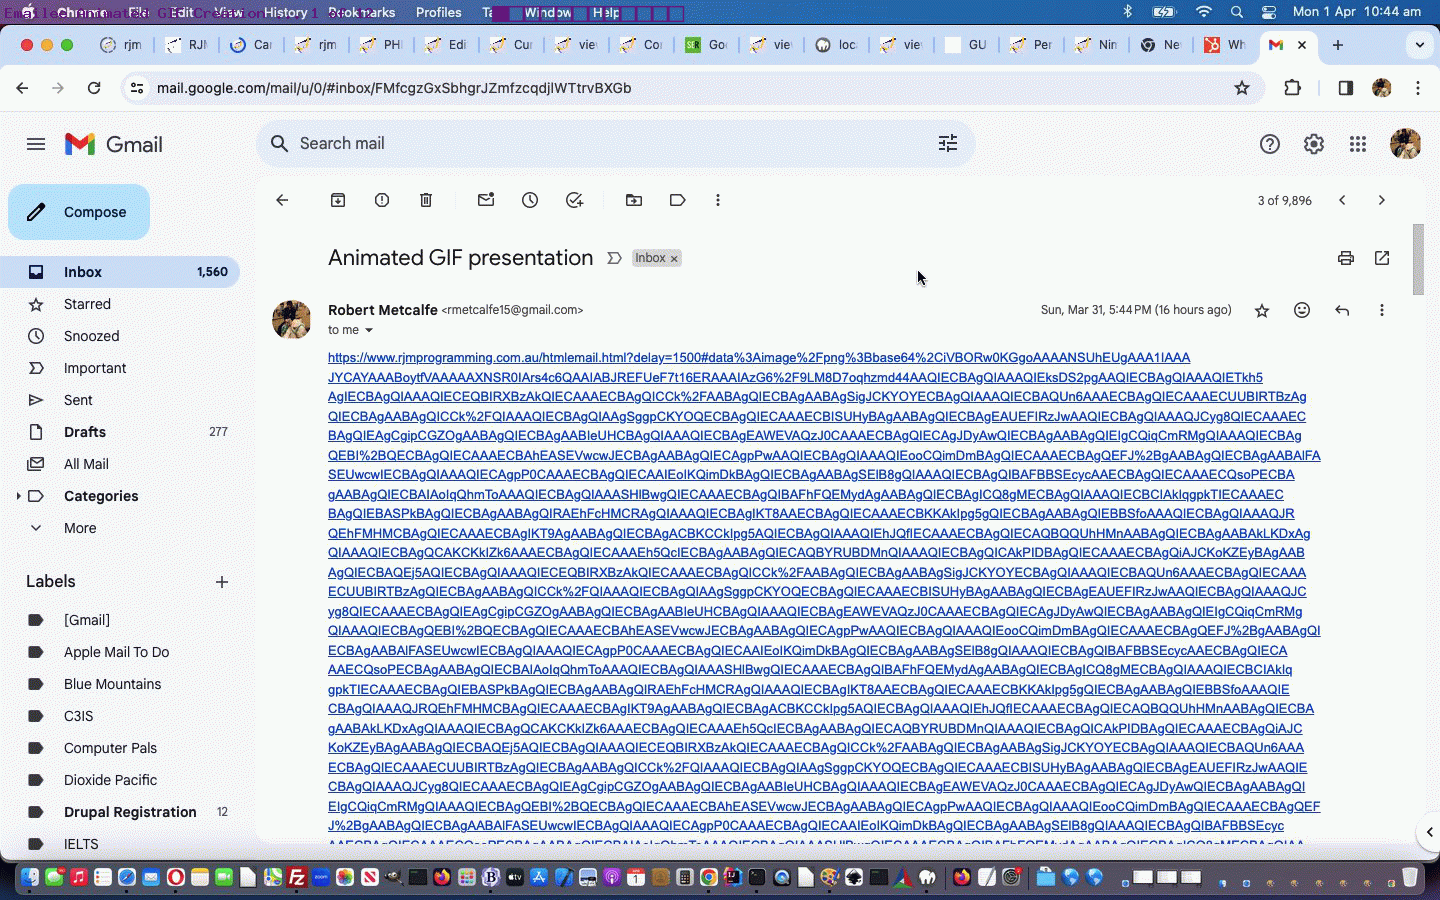Viewport: 1440px width, 900px height.
Task: Open macOS Spotlight search icon
Action: click(x=1237, y=12)
